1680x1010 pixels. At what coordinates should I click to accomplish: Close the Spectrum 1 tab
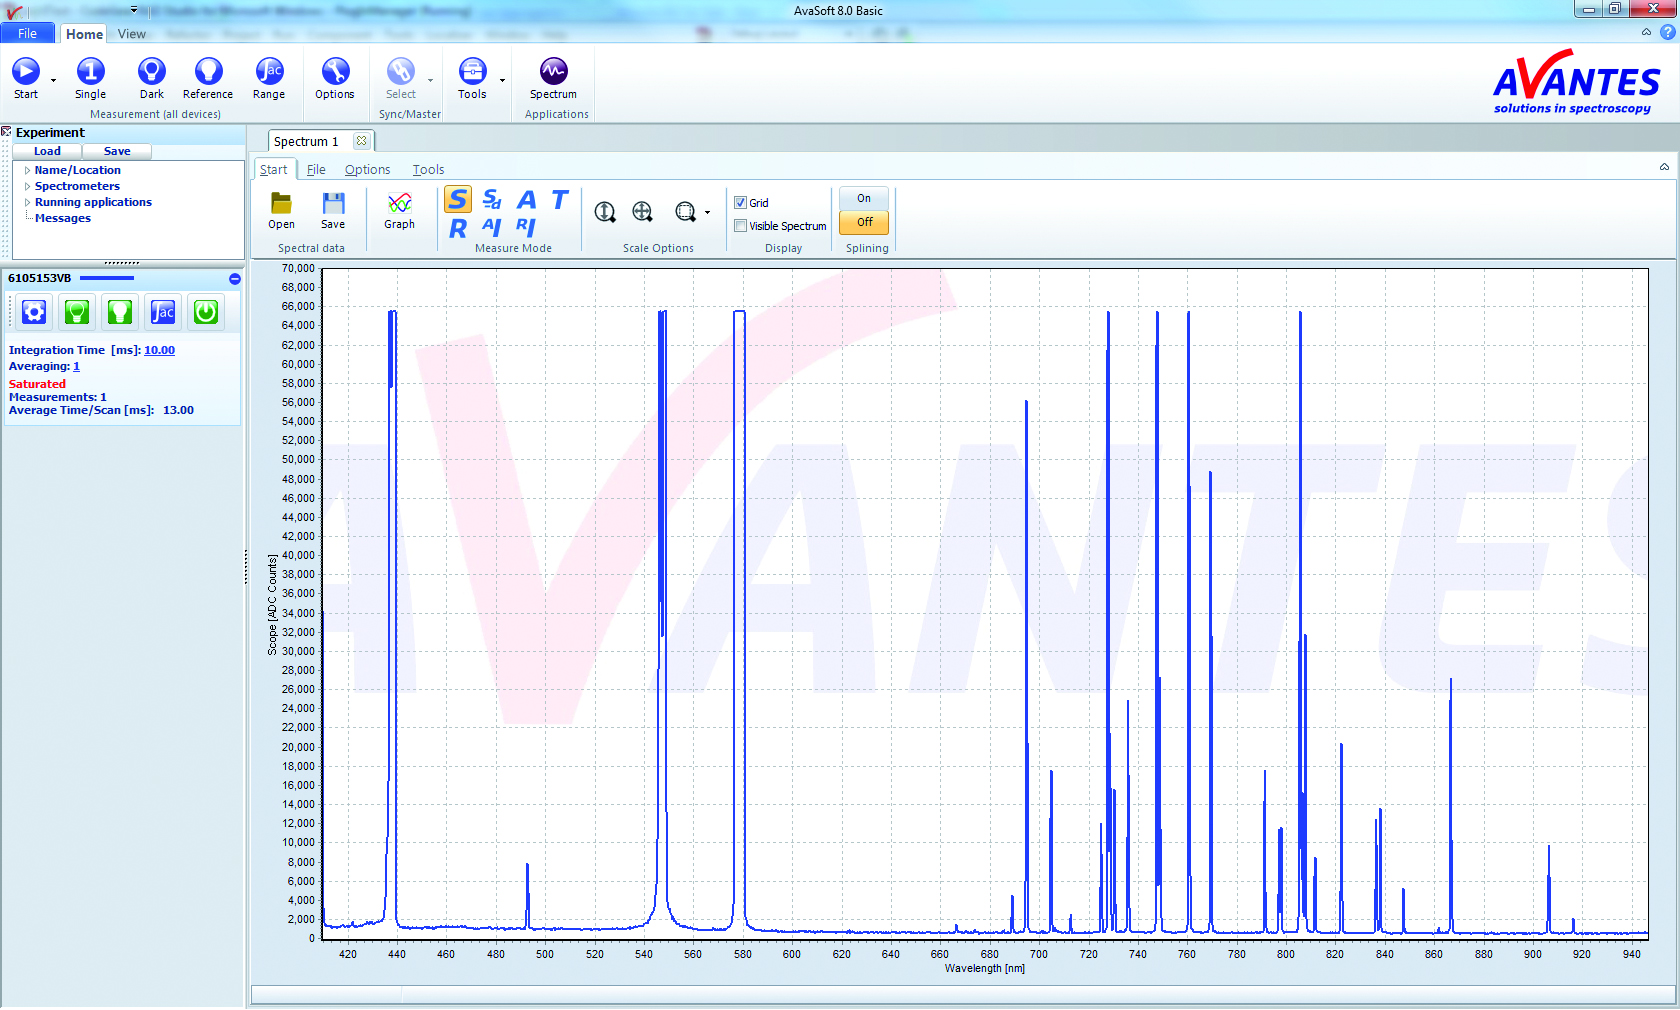pos(362,142)
